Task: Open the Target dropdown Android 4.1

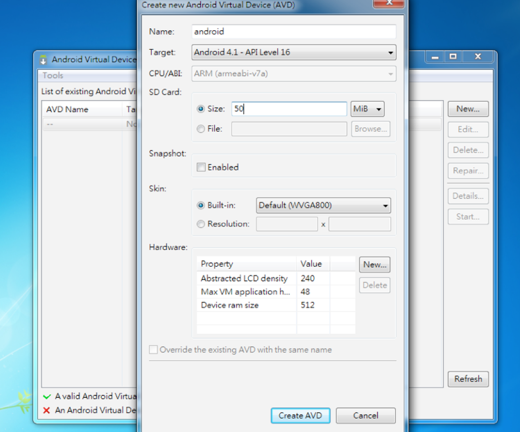Action: click(294, 52)
